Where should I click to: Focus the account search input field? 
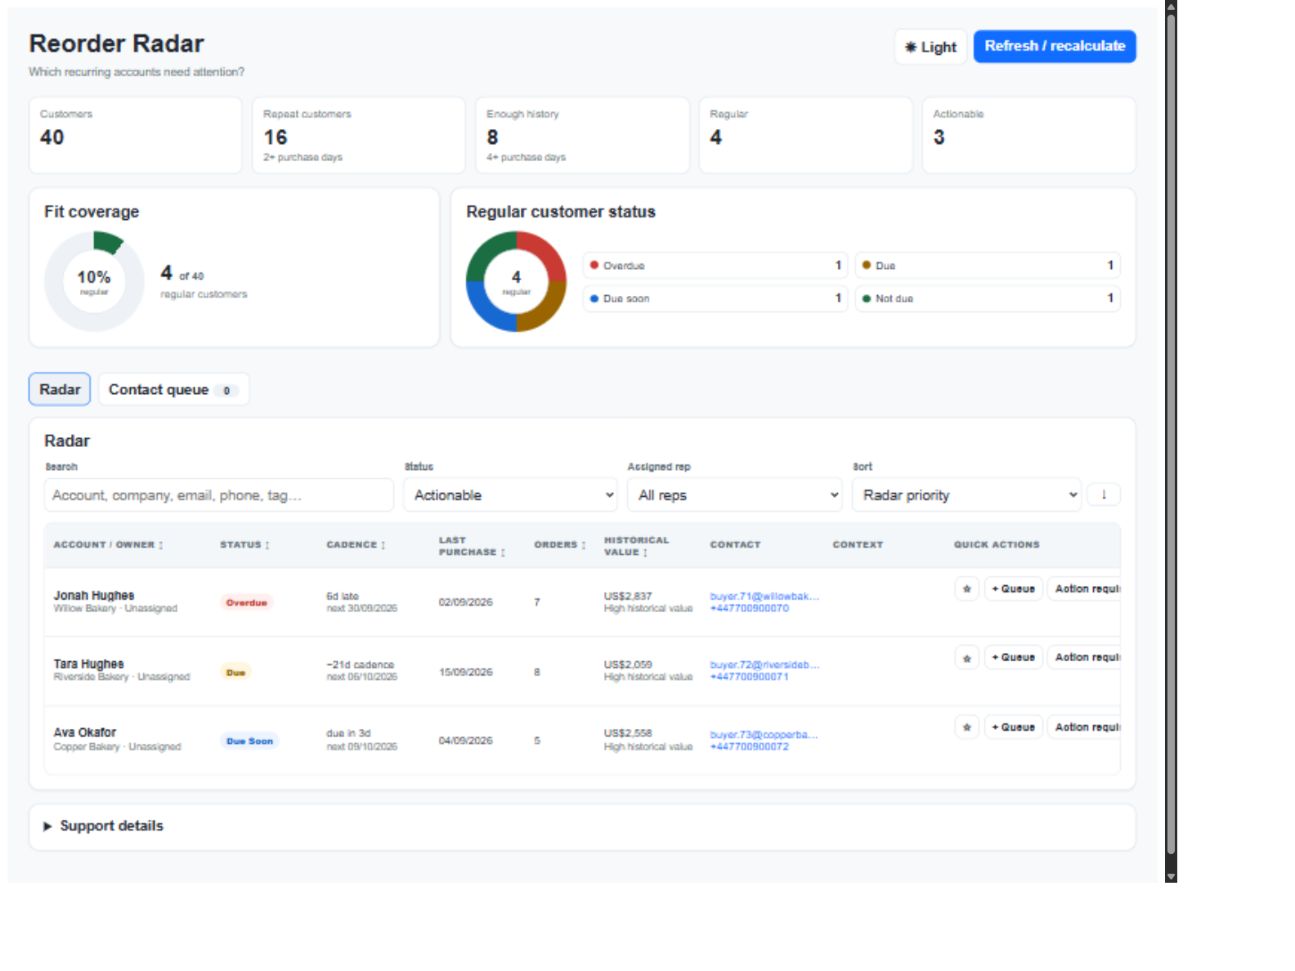point(219,495)
